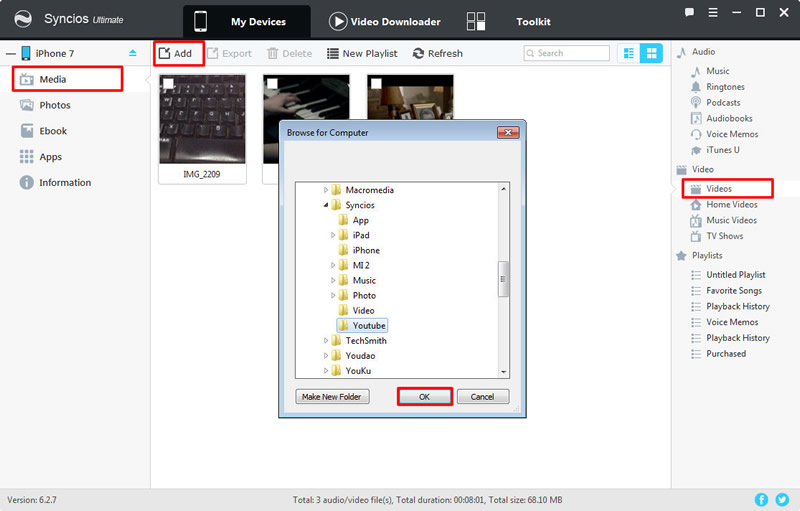Click the Add toolbar icon
The width and height of the screenshot is (800, 511).
click(164, 53)
